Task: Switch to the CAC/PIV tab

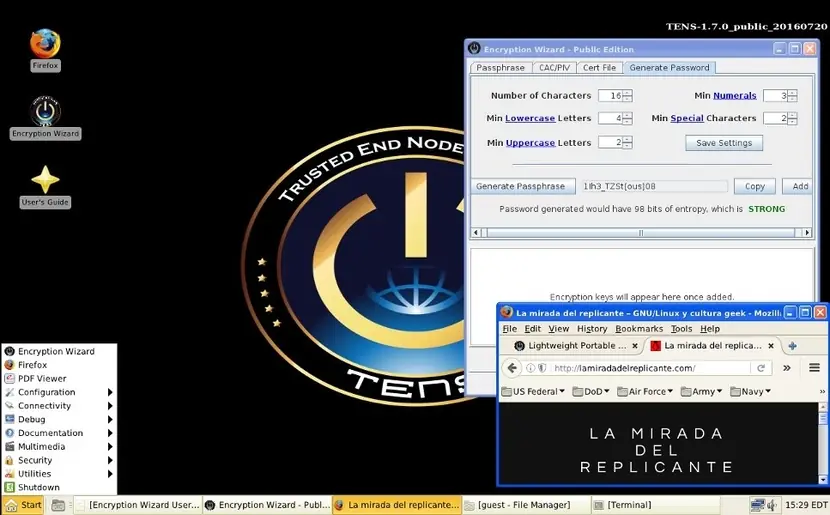Action: pos(554,68)
